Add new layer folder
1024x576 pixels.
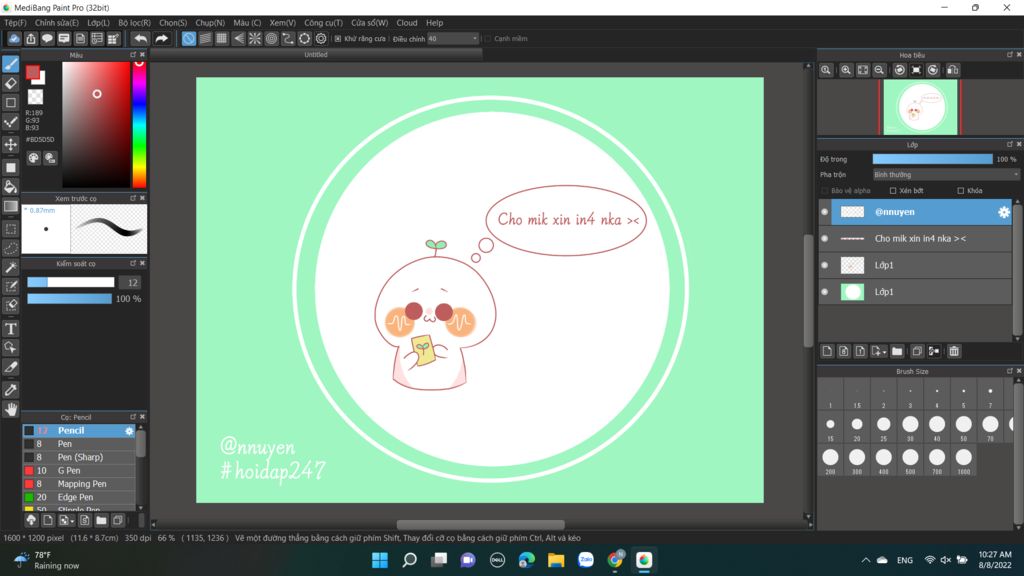897,351
